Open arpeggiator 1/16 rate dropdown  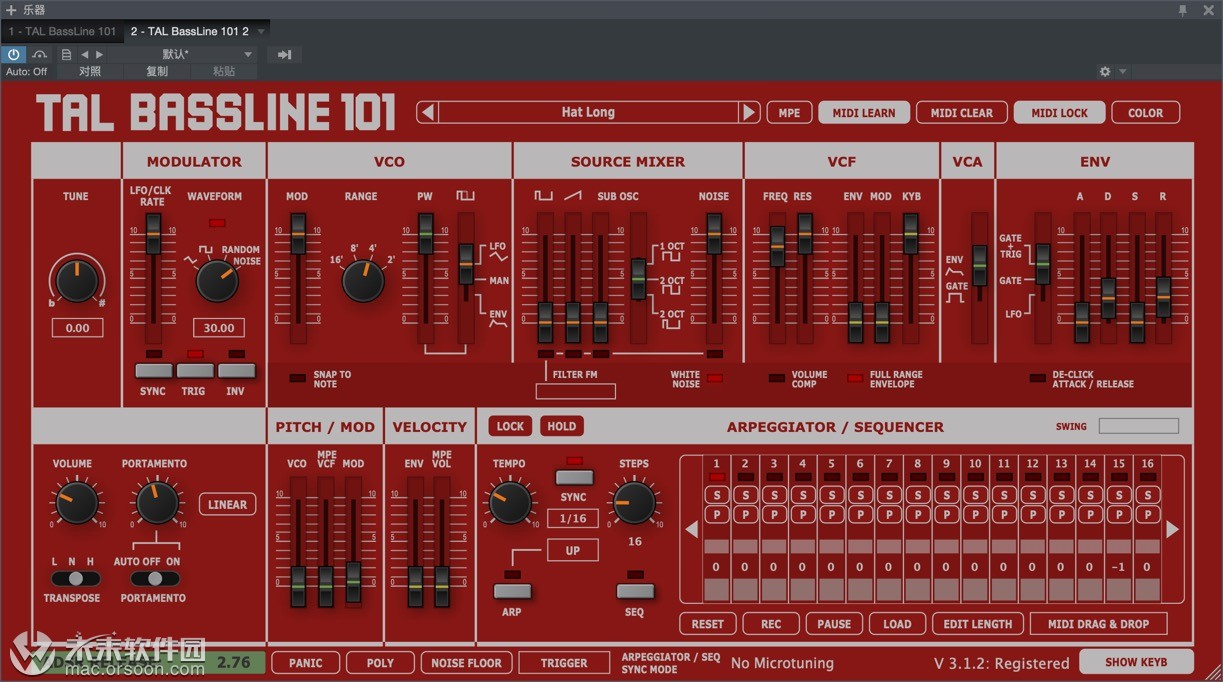coord(573,519)
